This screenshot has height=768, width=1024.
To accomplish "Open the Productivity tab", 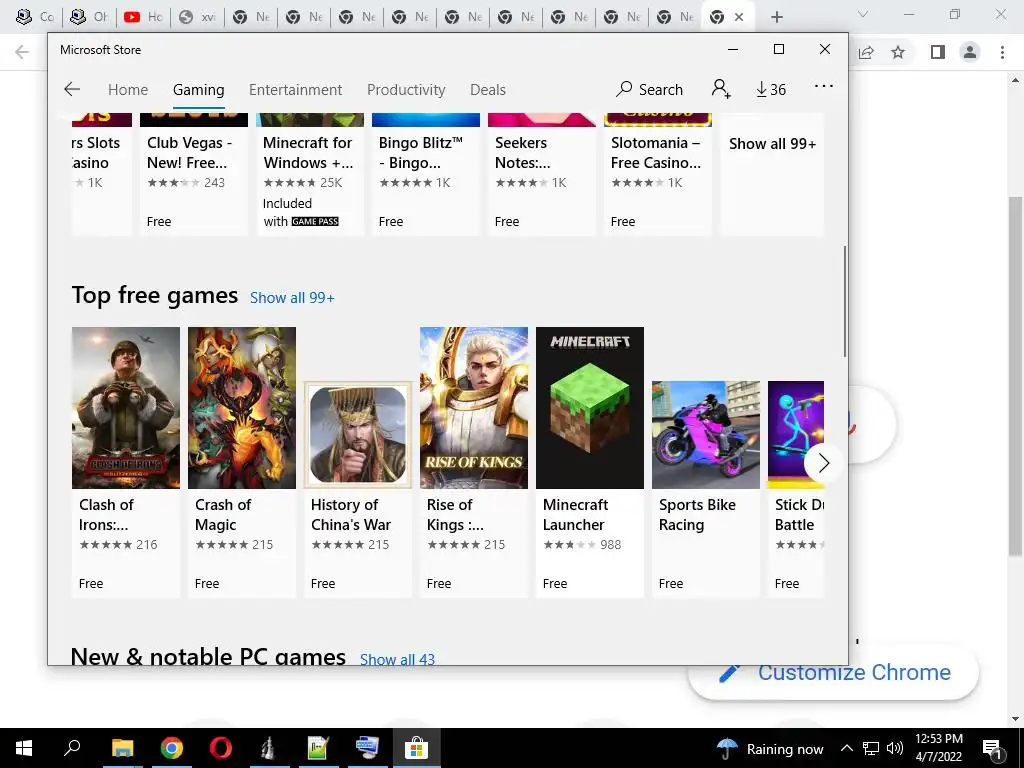I will pyautogui.click(x=406, y=89).
